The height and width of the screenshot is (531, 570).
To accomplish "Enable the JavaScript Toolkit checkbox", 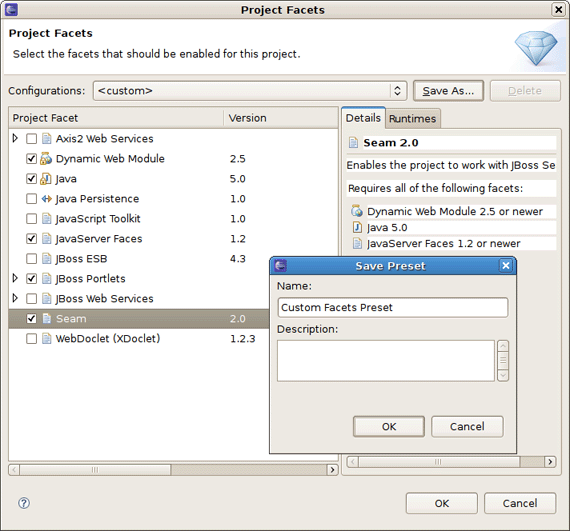I will coord(32,218).
